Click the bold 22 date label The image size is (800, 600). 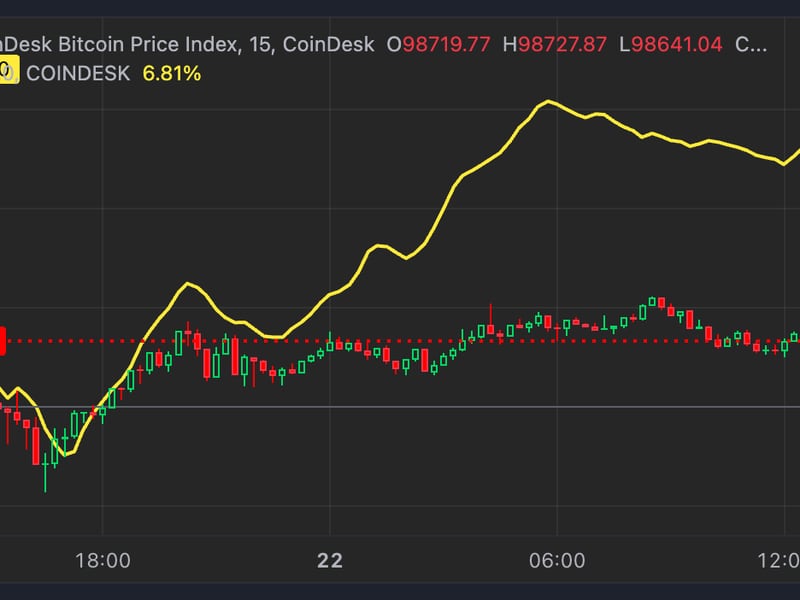point(329,560)
